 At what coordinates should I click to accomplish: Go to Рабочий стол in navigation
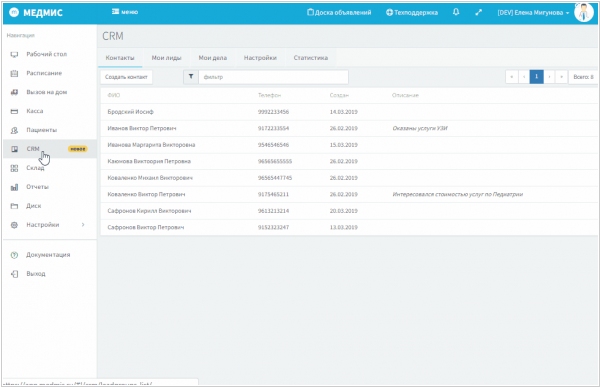pos(47,54)
